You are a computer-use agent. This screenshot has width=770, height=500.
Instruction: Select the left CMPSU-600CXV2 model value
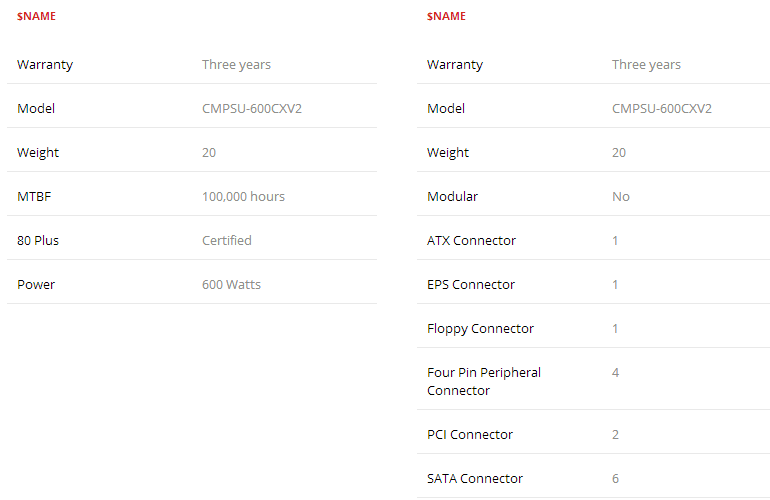(x=252, y=109)
